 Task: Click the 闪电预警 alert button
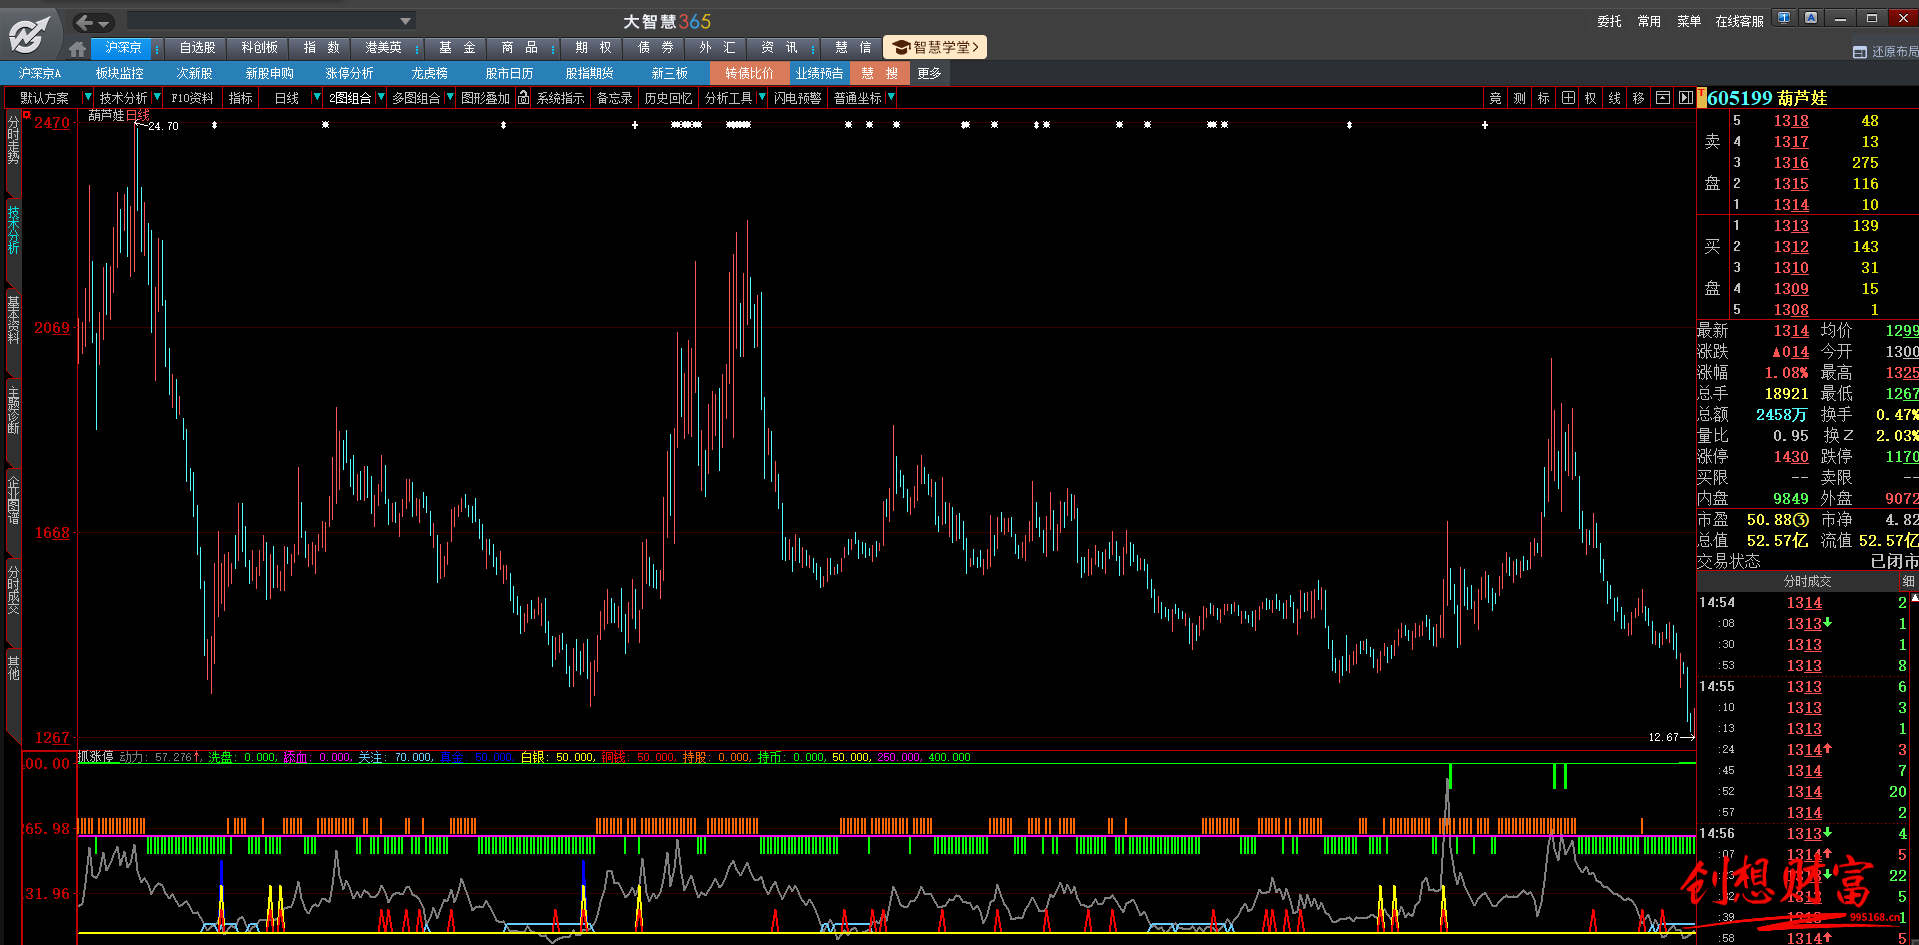(797, 98)
